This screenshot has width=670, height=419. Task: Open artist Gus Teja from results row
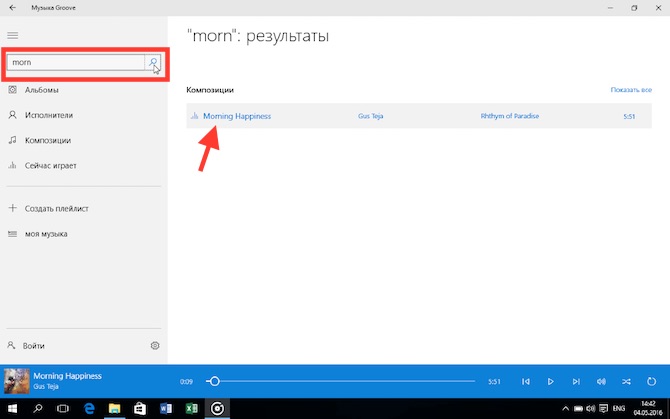(x=370, y=116)
